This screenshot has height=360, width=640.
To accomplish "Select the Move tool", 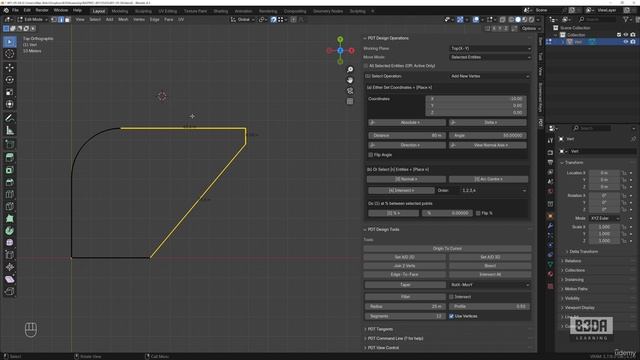I will [9, 68].
